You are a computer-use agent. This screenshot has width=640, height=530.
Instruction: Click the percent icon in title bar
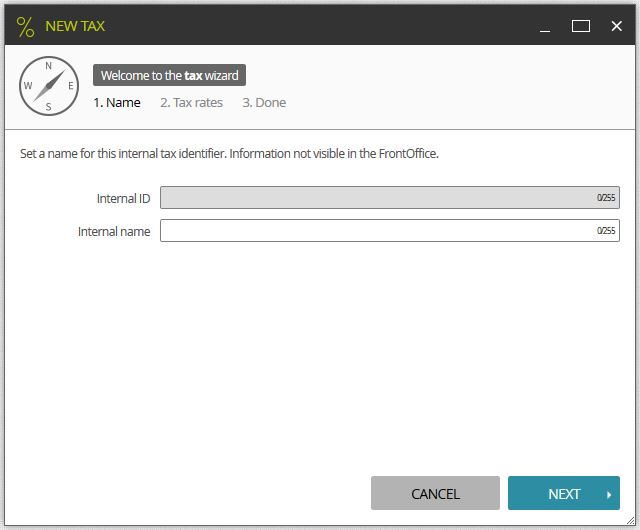point(25,27)
